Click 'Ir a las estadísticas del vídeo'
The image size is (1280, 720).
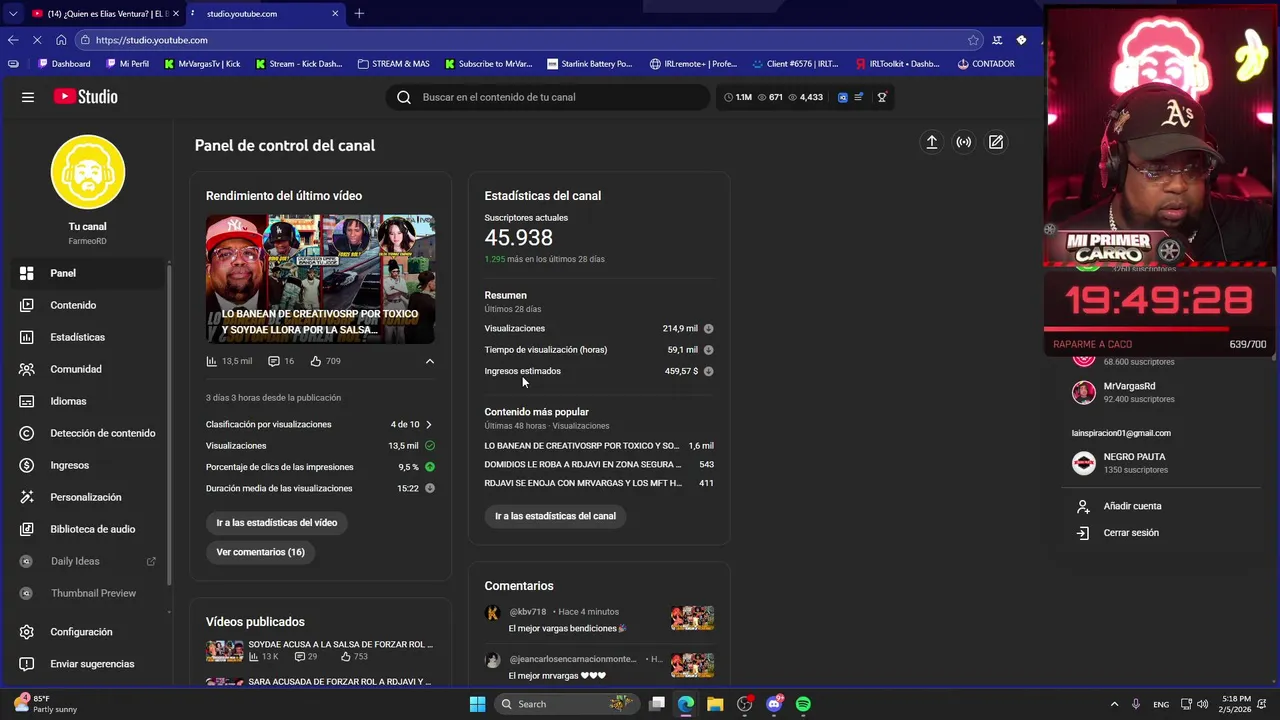click(277, 522)
